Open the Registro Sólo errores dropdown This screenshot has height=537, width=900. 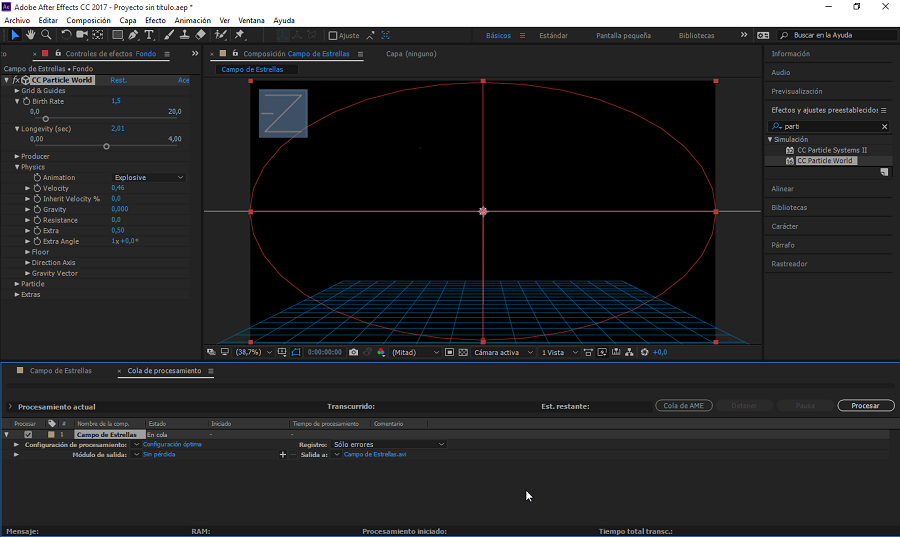pyautogui.click(x=389, y=445)
